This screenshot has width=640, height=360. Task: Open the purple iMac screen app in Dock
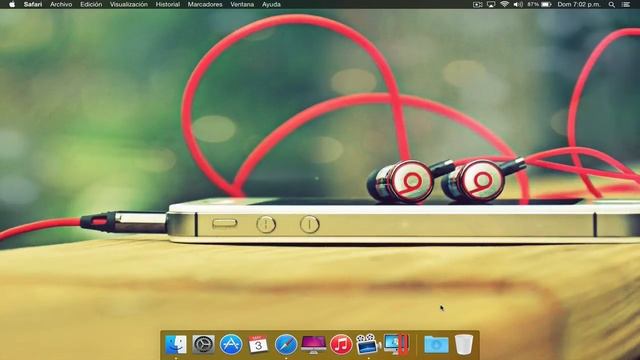pos(313,344)
